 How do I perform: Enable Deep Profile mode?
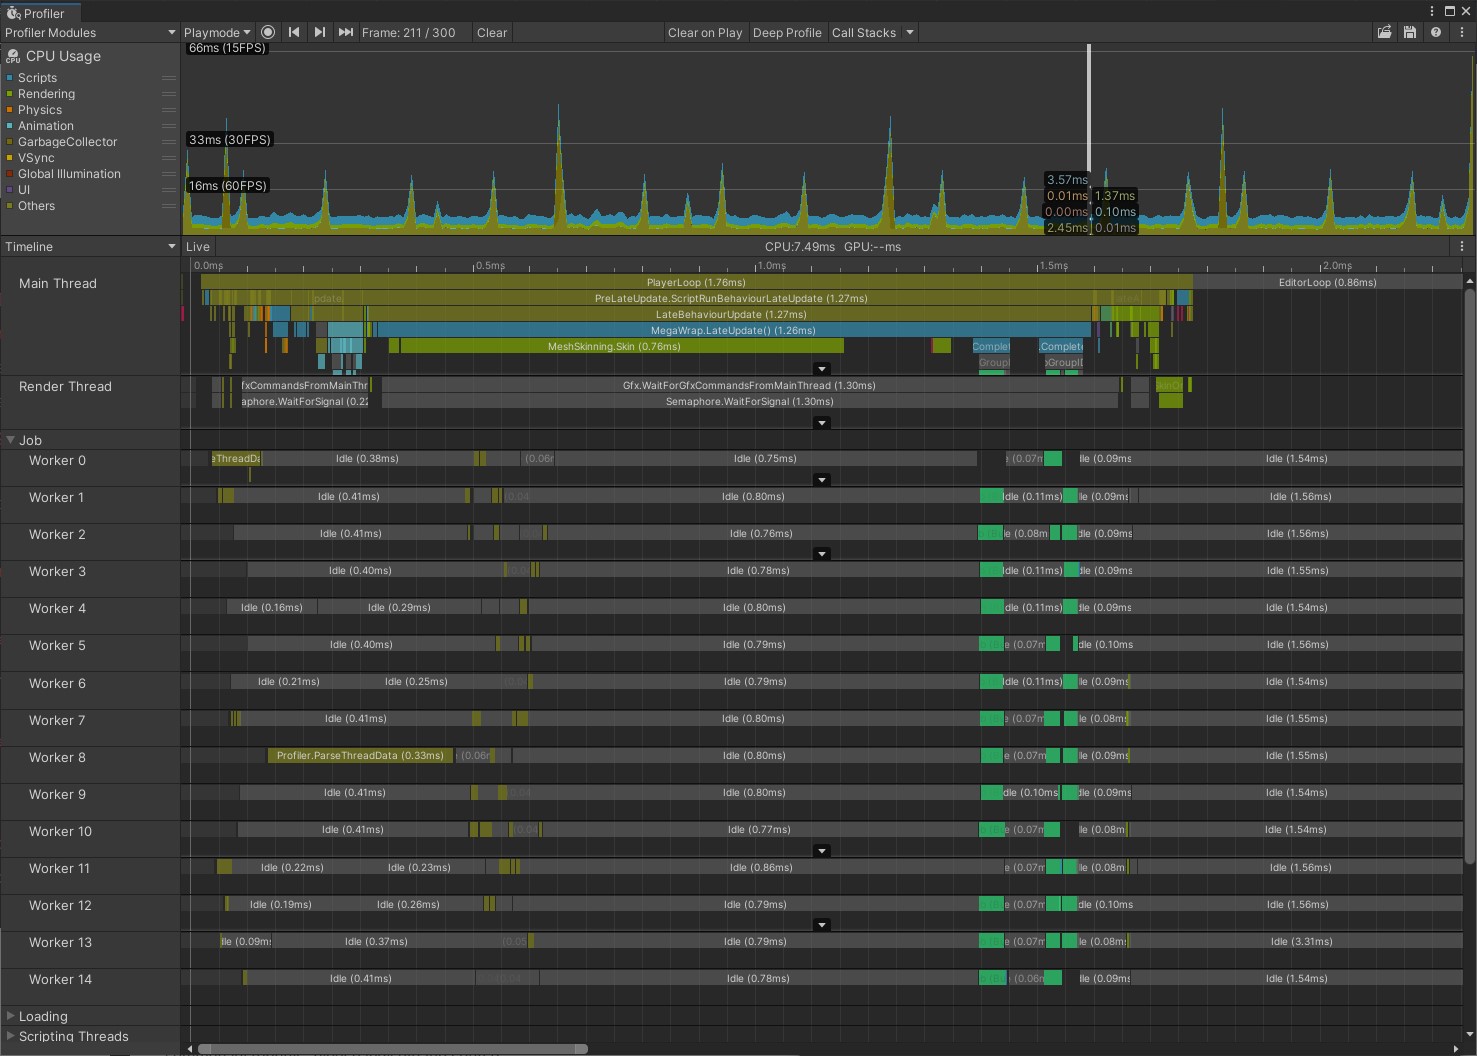coord(787,32)
